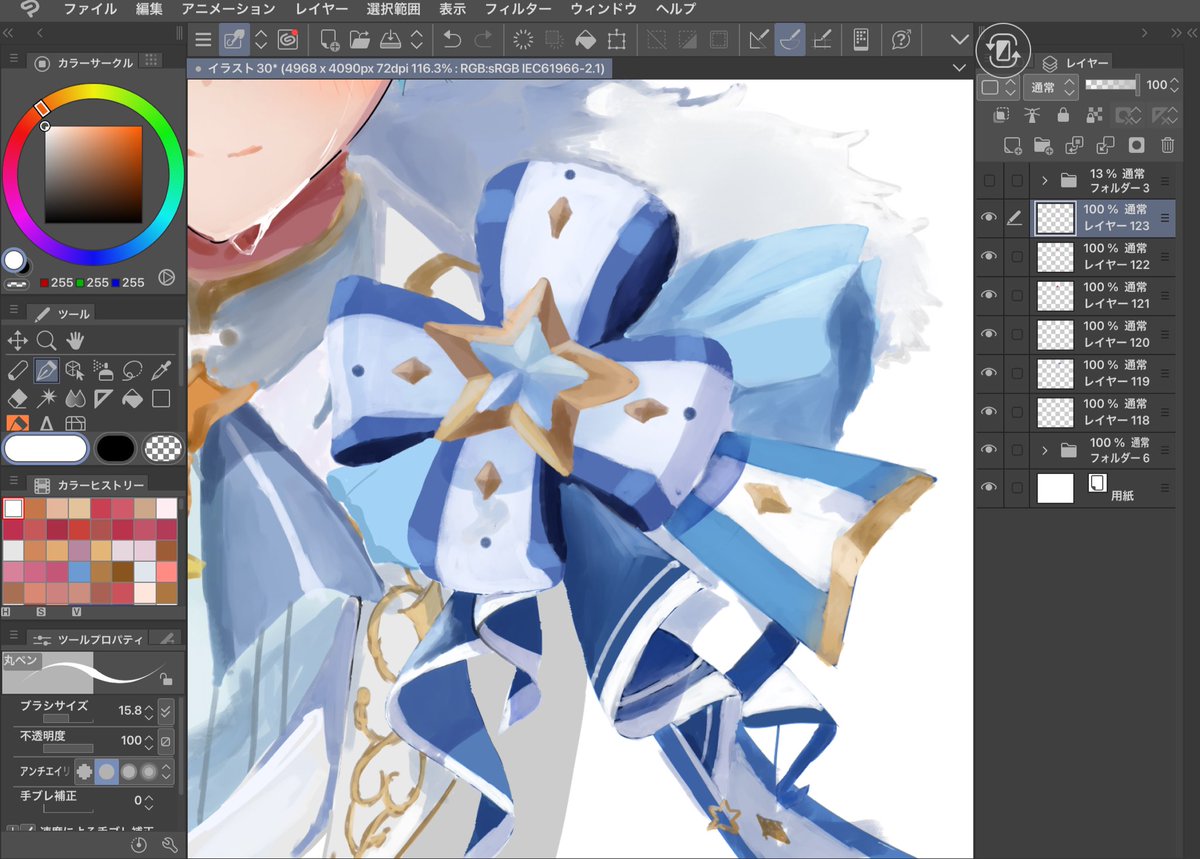Click the Save icon in command bar
The image size is (1200, 859).
[x=391, y=39]
